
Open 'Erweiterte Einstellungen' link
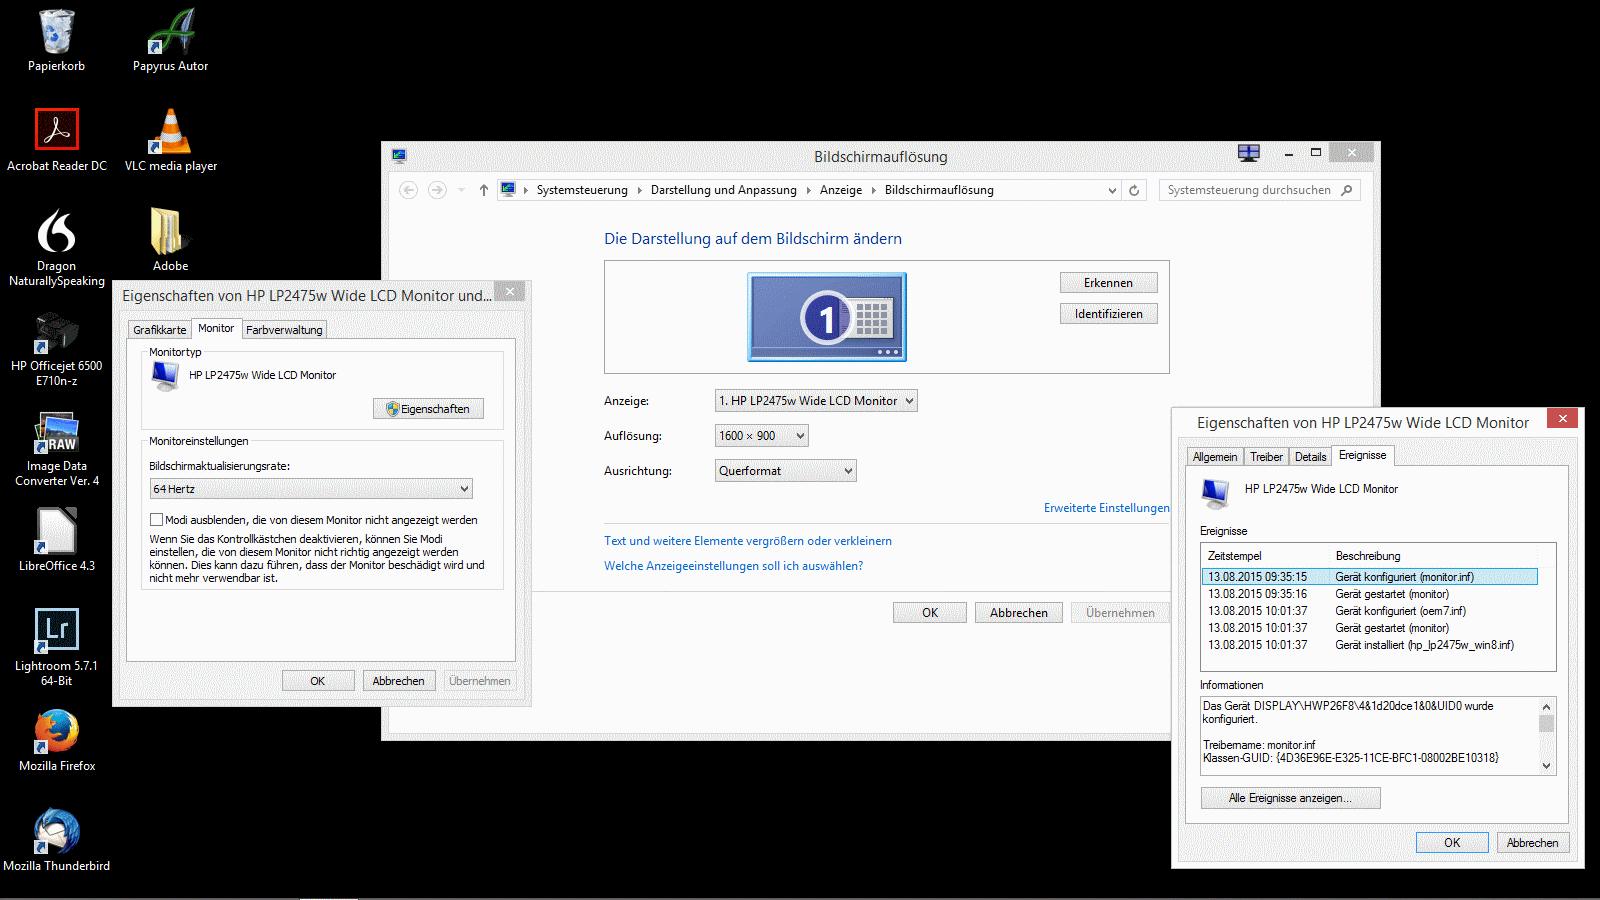click(1106, 508)
